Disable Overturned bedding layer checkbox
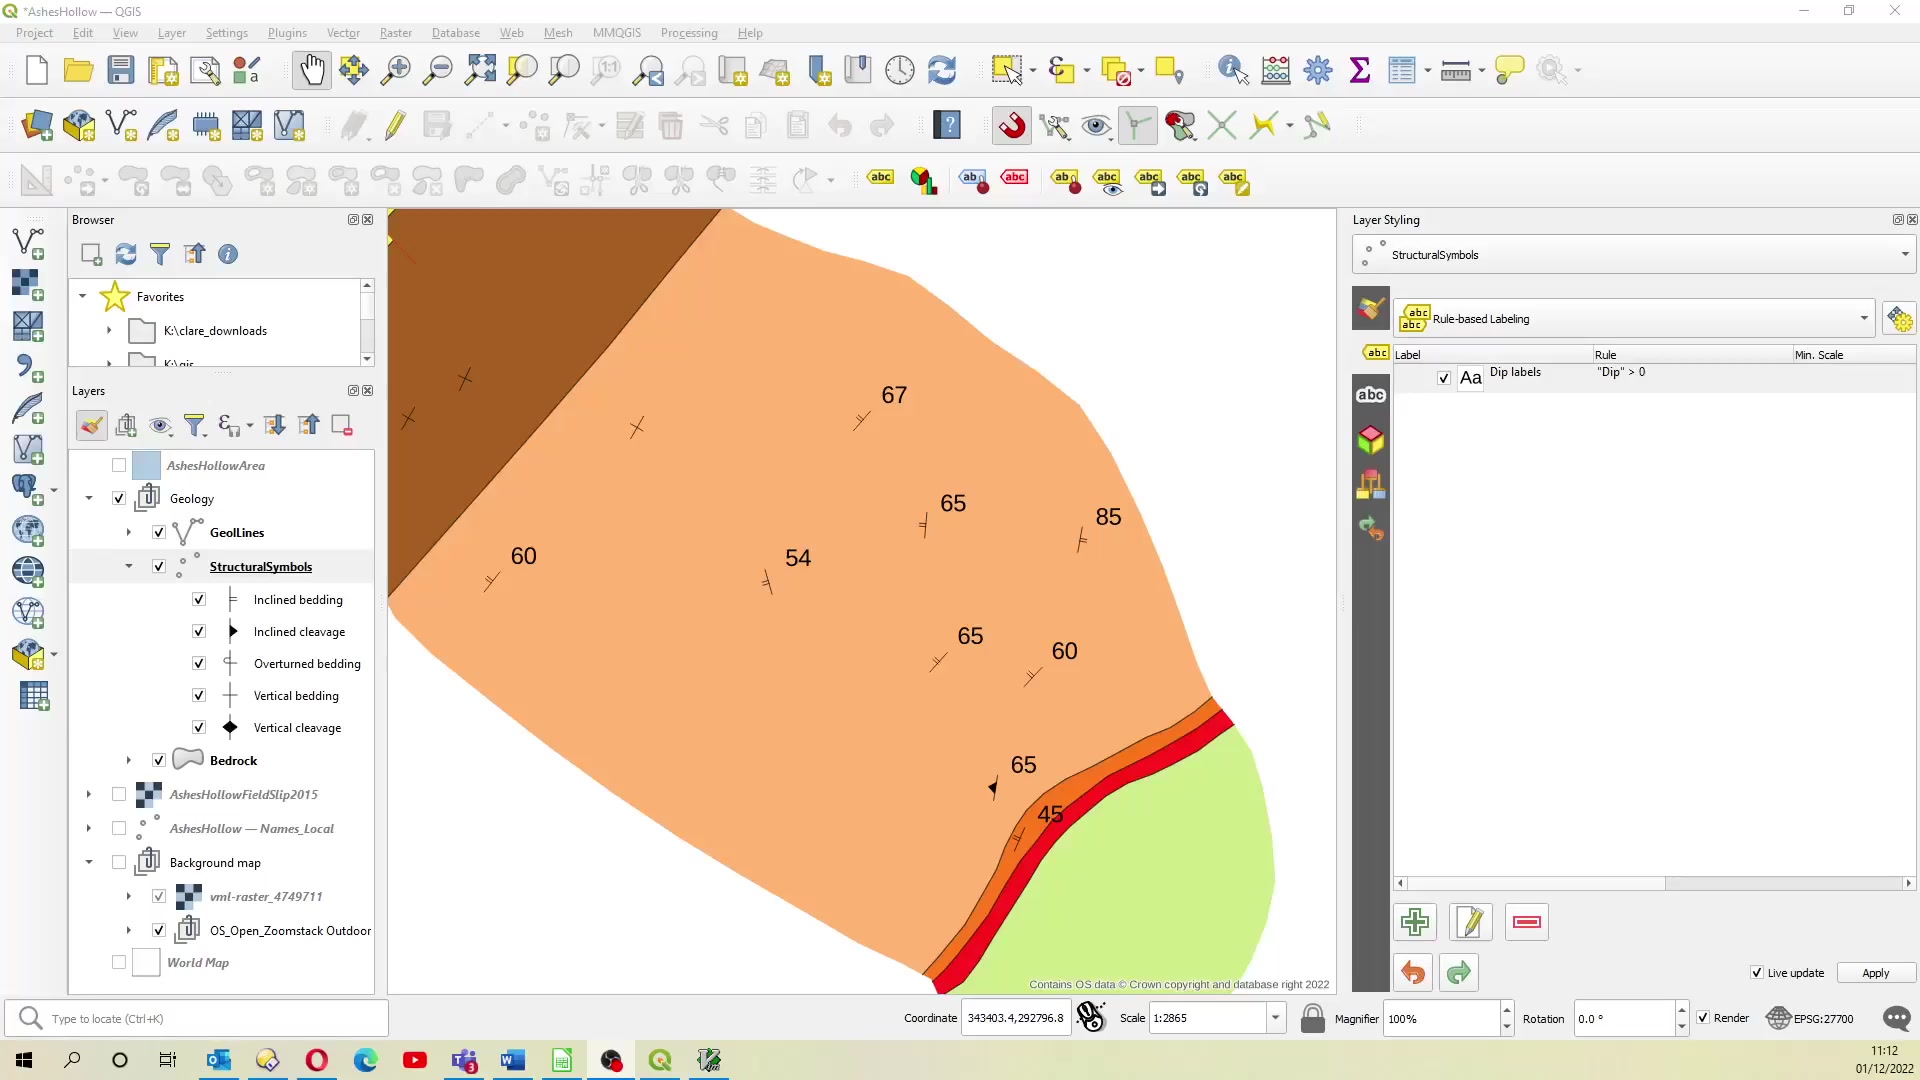This screenshot has width=1920, height=1080. coord(198,663)
